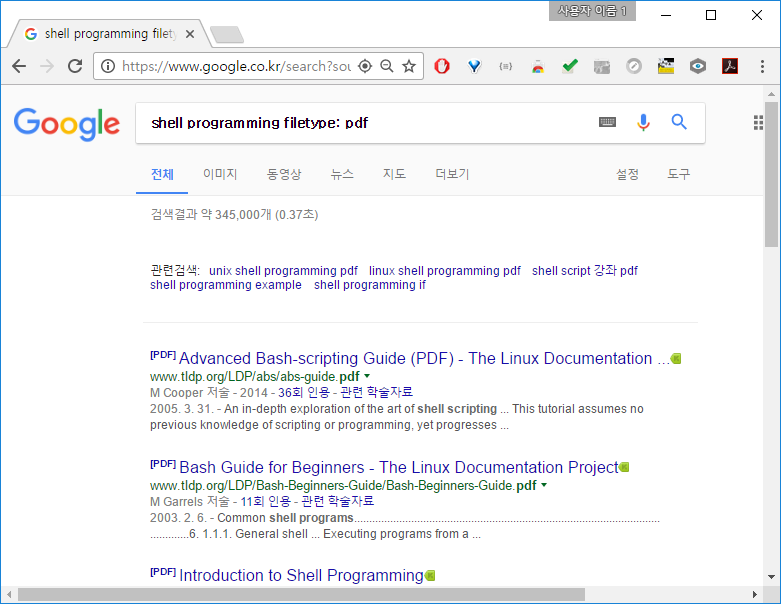
Task: Click the horizontal scrollbar left arrow
Action: tap(9, 595)
